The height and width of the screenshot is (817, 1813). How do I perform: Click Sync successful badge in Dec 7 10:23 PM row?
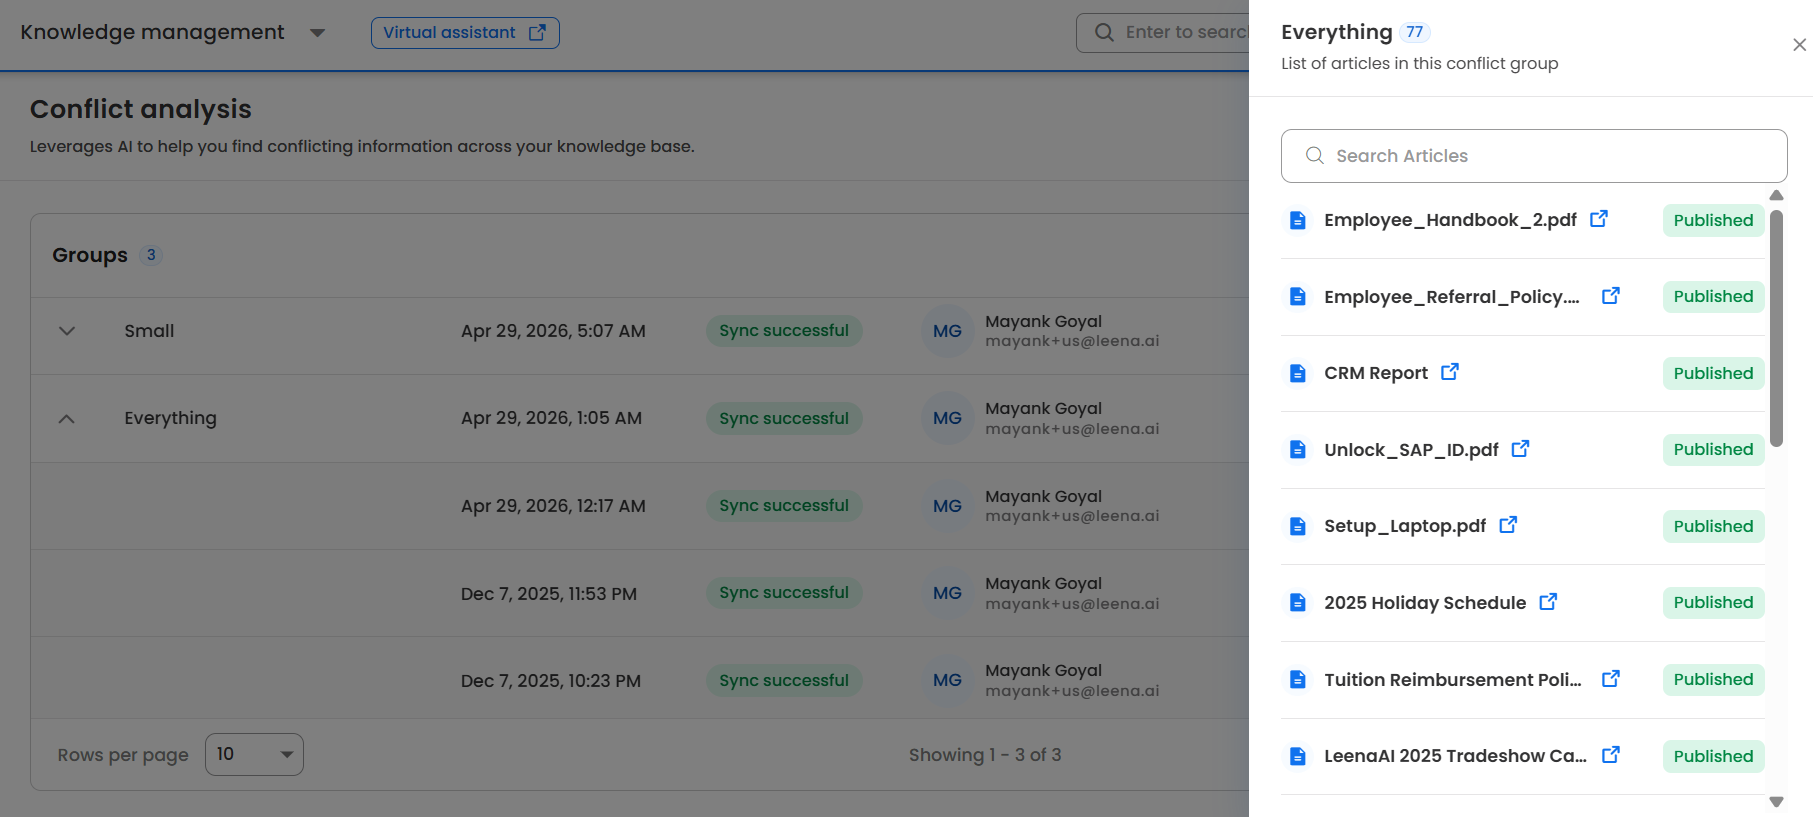point(784,680)
